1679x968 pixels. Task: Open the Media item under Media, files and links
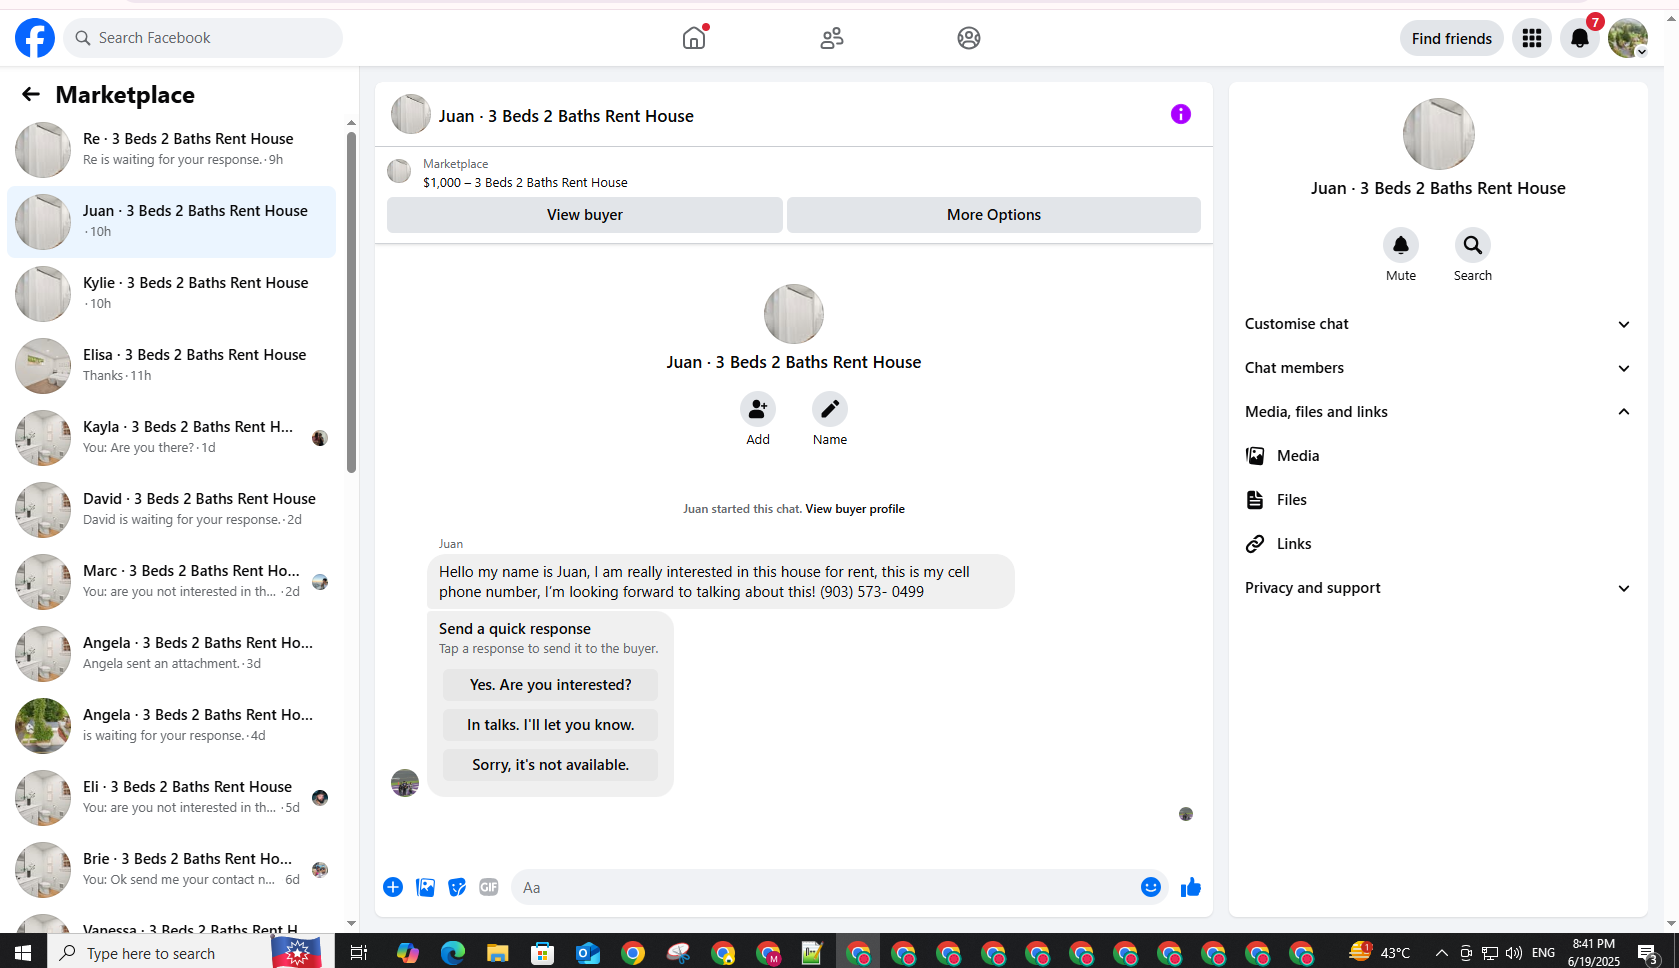tap(1438, 456)
